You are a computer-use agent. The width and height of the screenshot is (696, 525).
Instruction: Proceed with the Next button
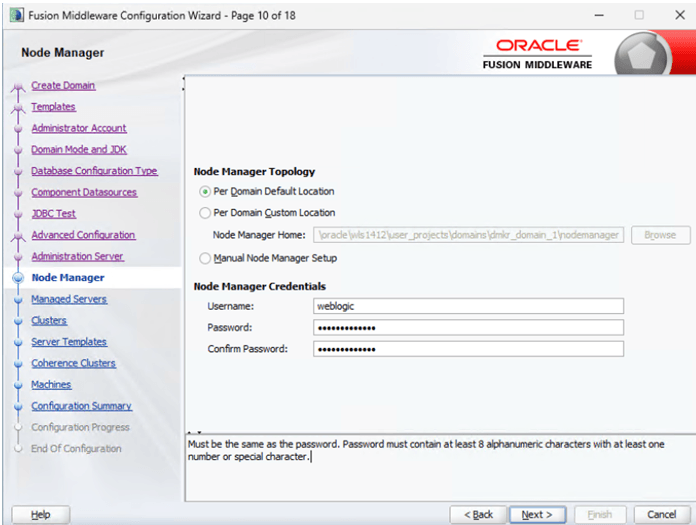click(x=537, y=514)
